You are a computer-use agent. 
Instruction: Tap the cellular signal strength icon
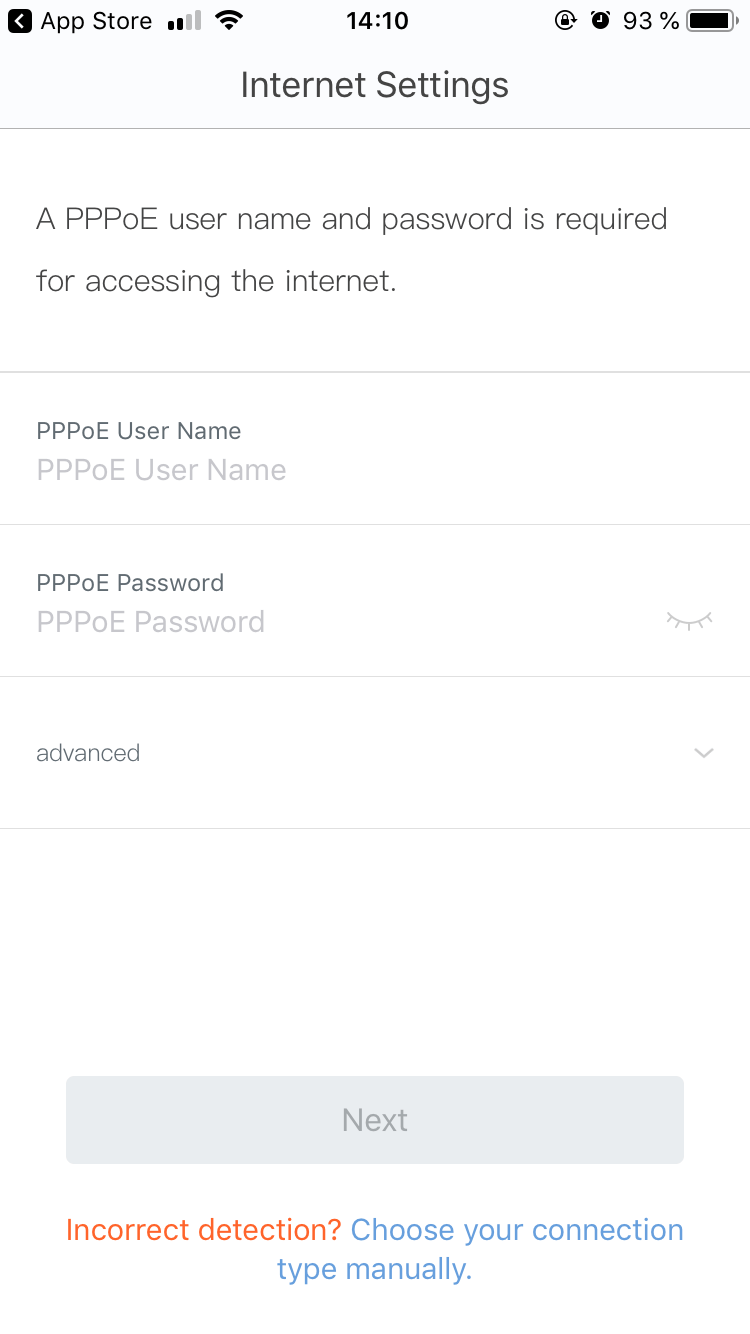point(184,21)
